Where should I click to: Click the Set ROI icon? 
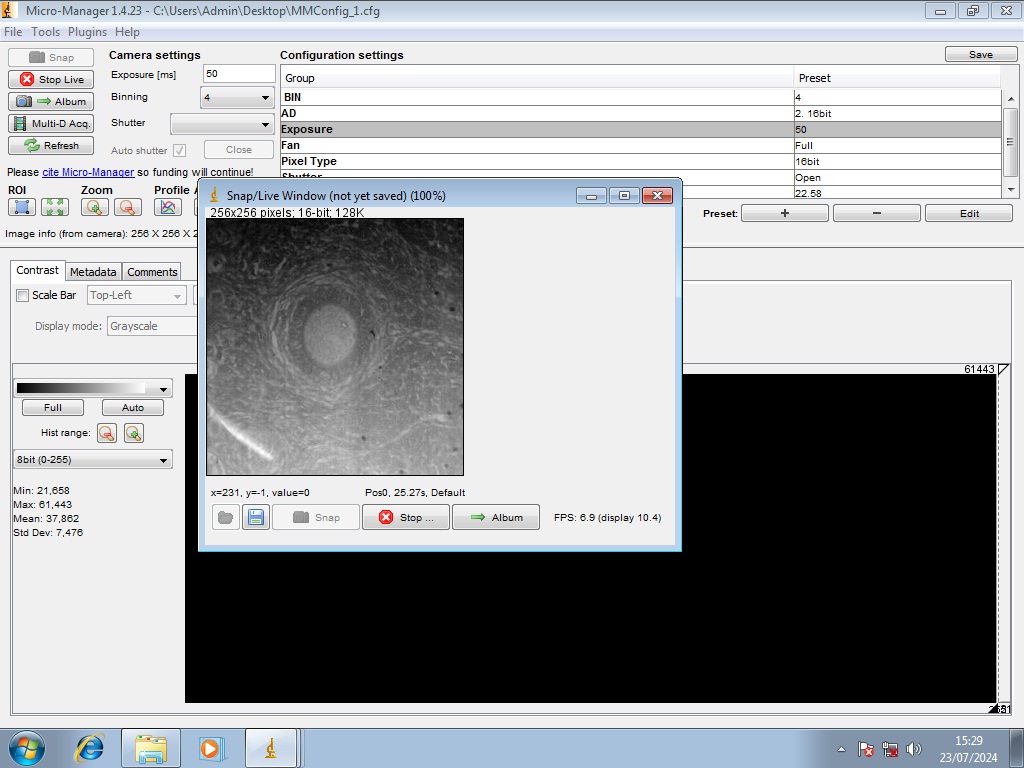point(22,207)
